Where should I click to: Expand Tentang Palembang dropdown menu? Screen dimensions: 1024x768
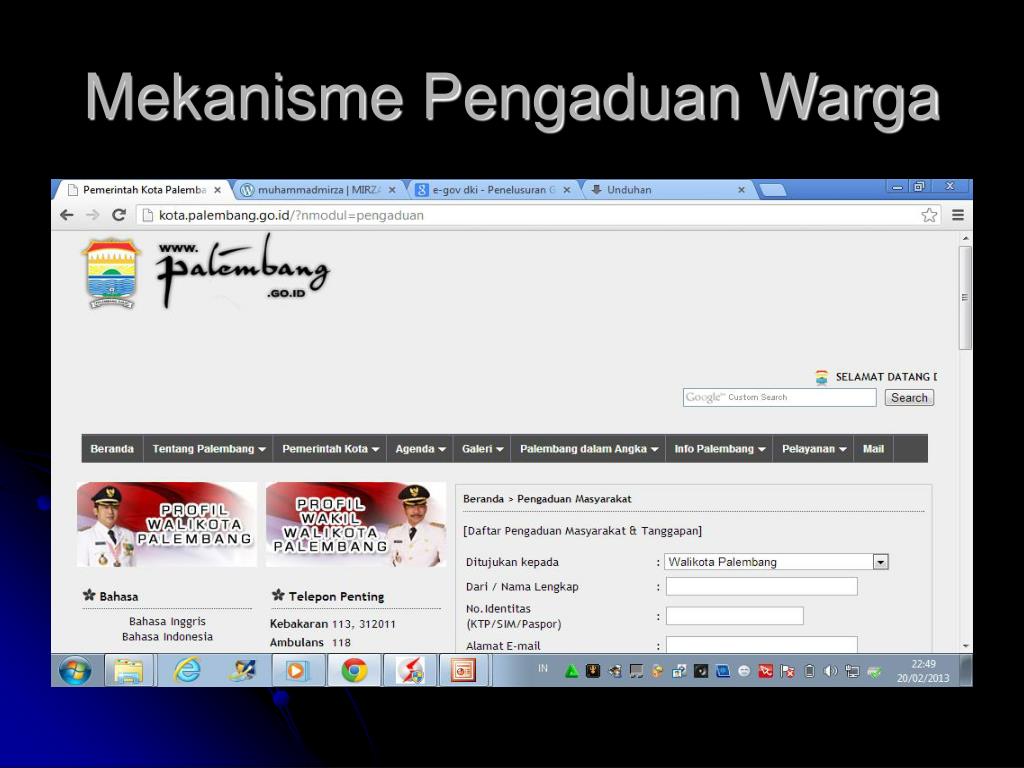(209, 449)
